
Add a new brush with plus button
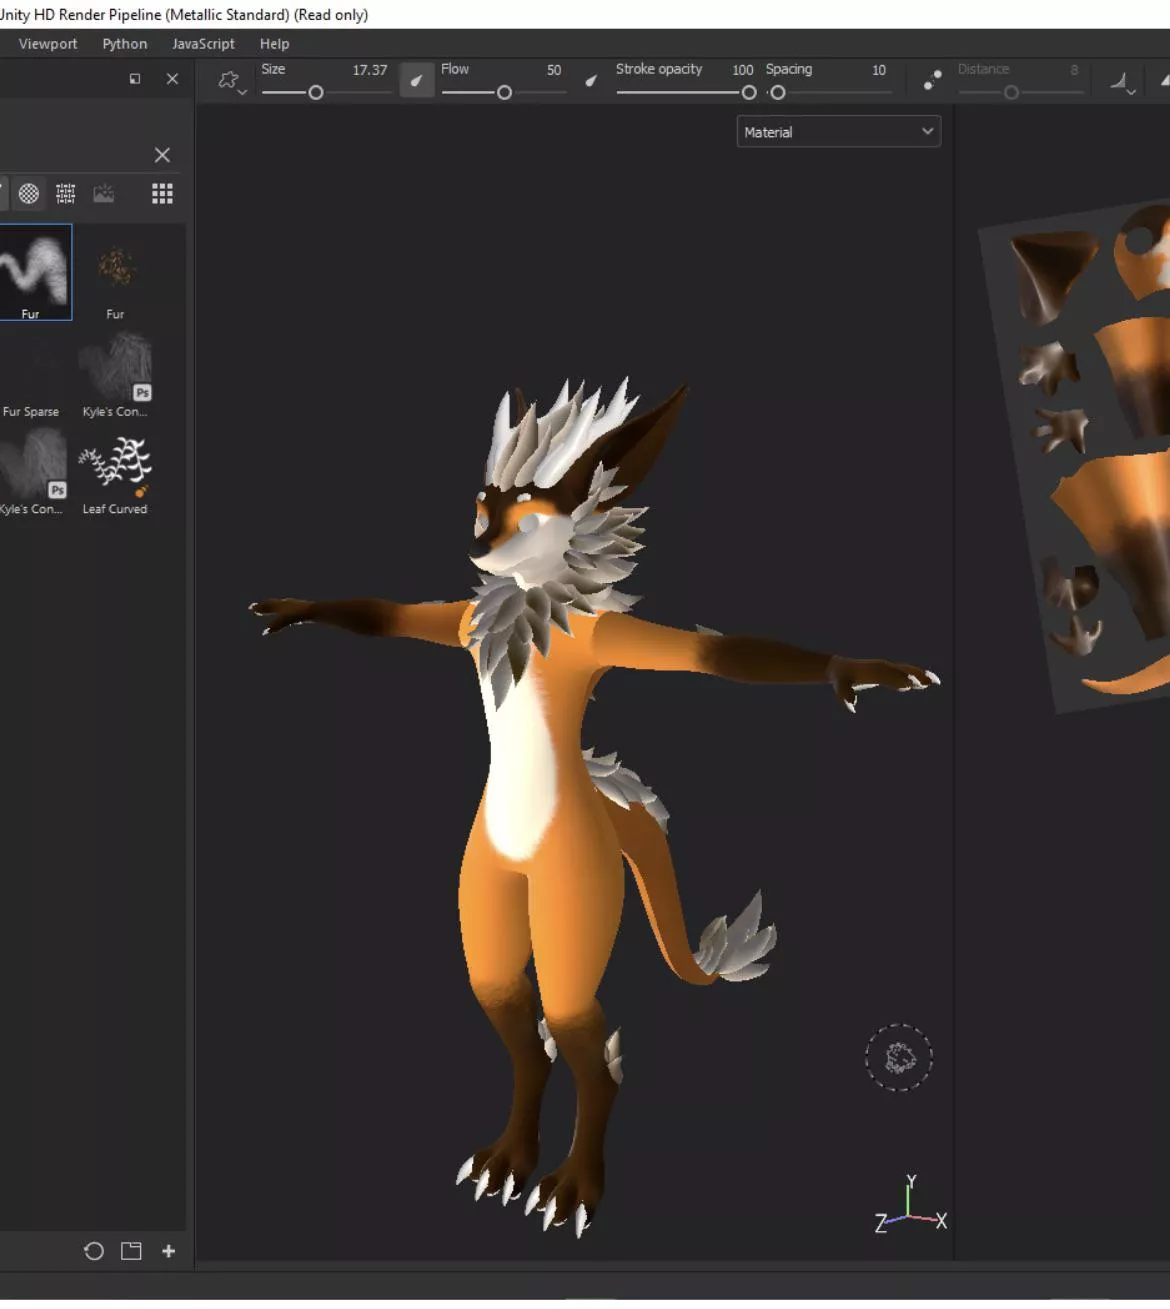(x=169, y=1251)
